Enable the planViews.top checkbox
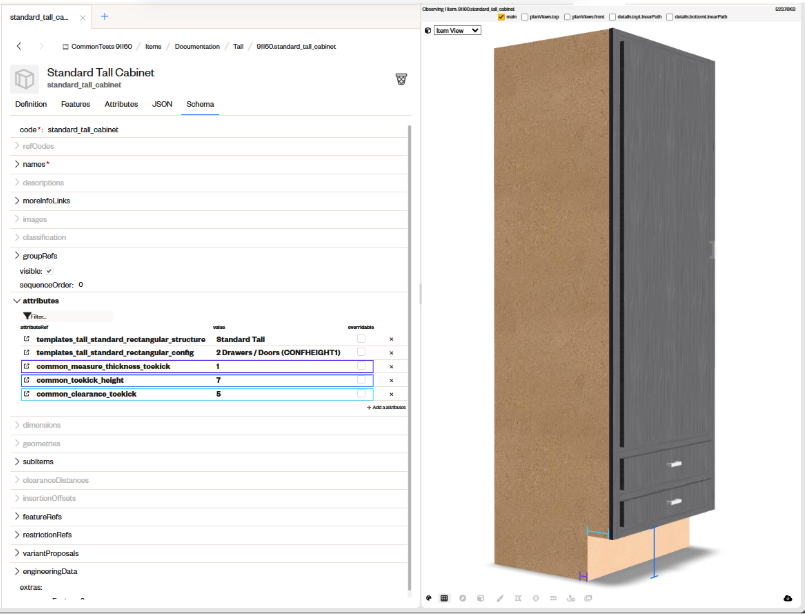This screenshot has width=805, height=614. pyautogui.click(x=525, y=17)
